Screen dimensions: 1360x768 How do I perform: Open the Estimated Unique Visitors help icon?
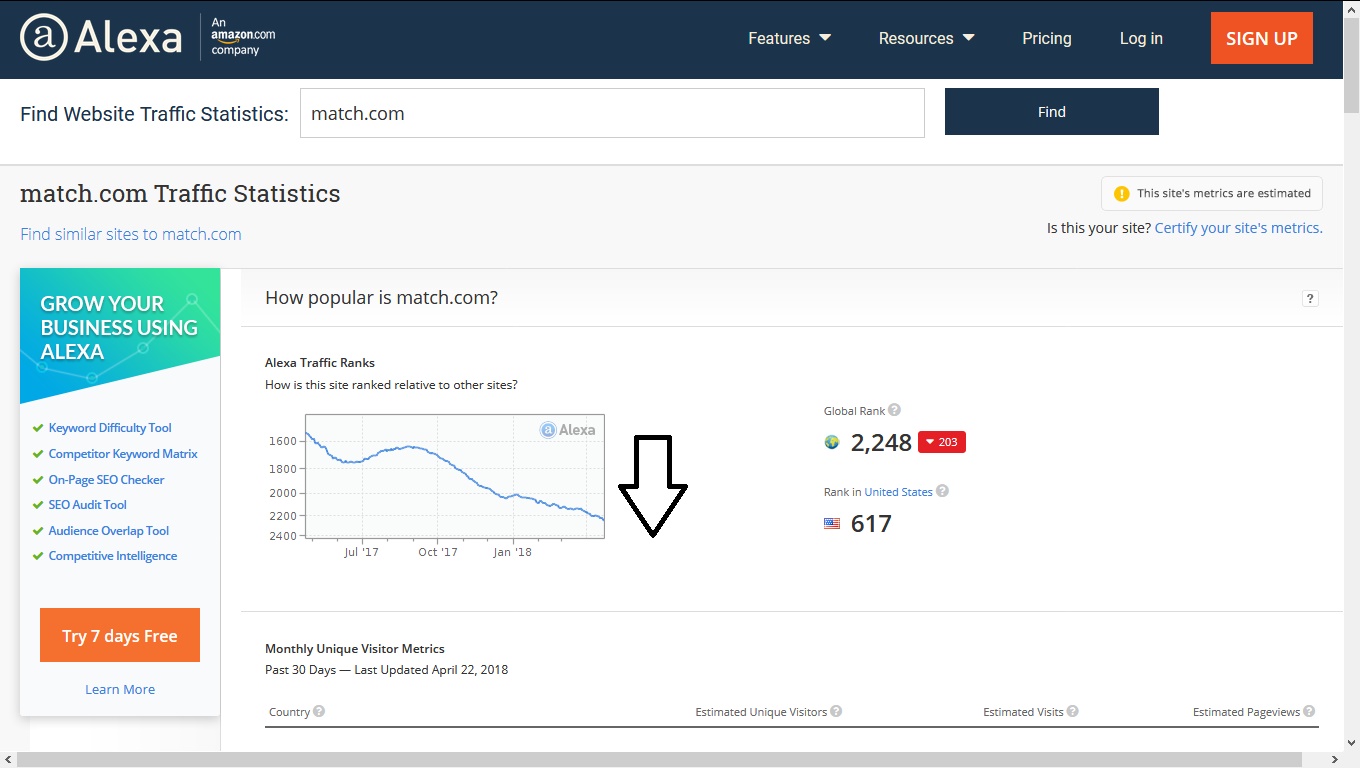point(836,711)
